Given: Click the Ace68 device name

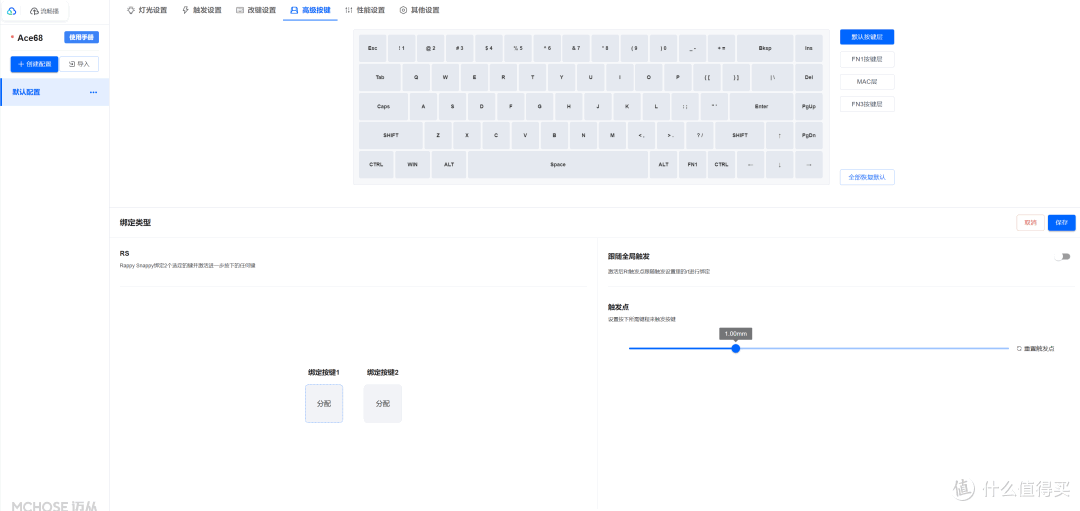Looking at the screenshot, I should pyautogui.click(x=30, y=38).
